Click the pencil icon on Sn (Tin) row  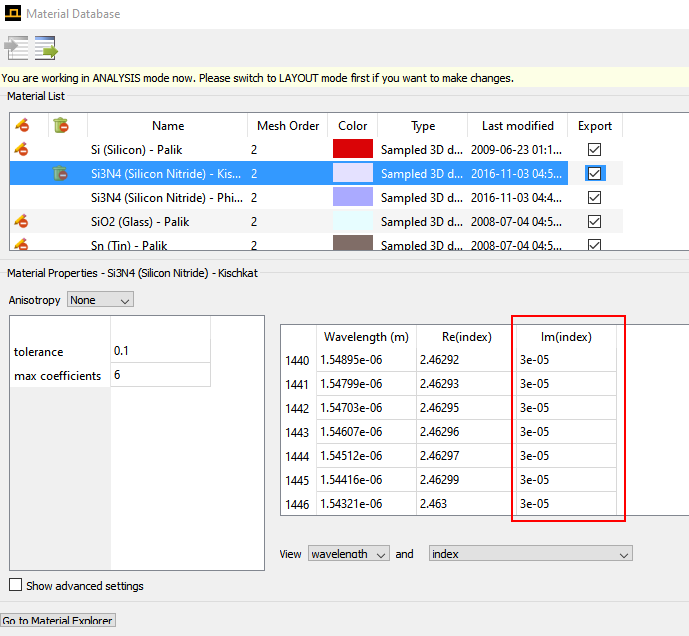(x=22, y=244)
